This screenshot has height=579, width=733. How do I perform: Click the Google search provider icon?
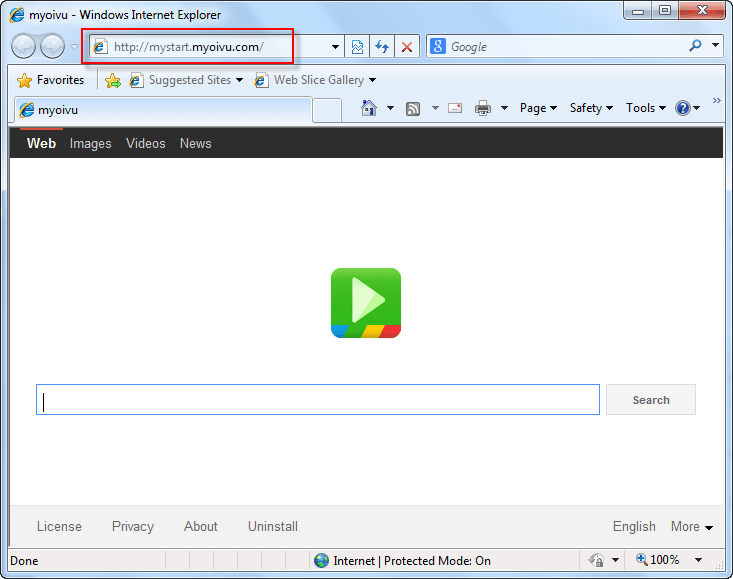tap(438, 46)
